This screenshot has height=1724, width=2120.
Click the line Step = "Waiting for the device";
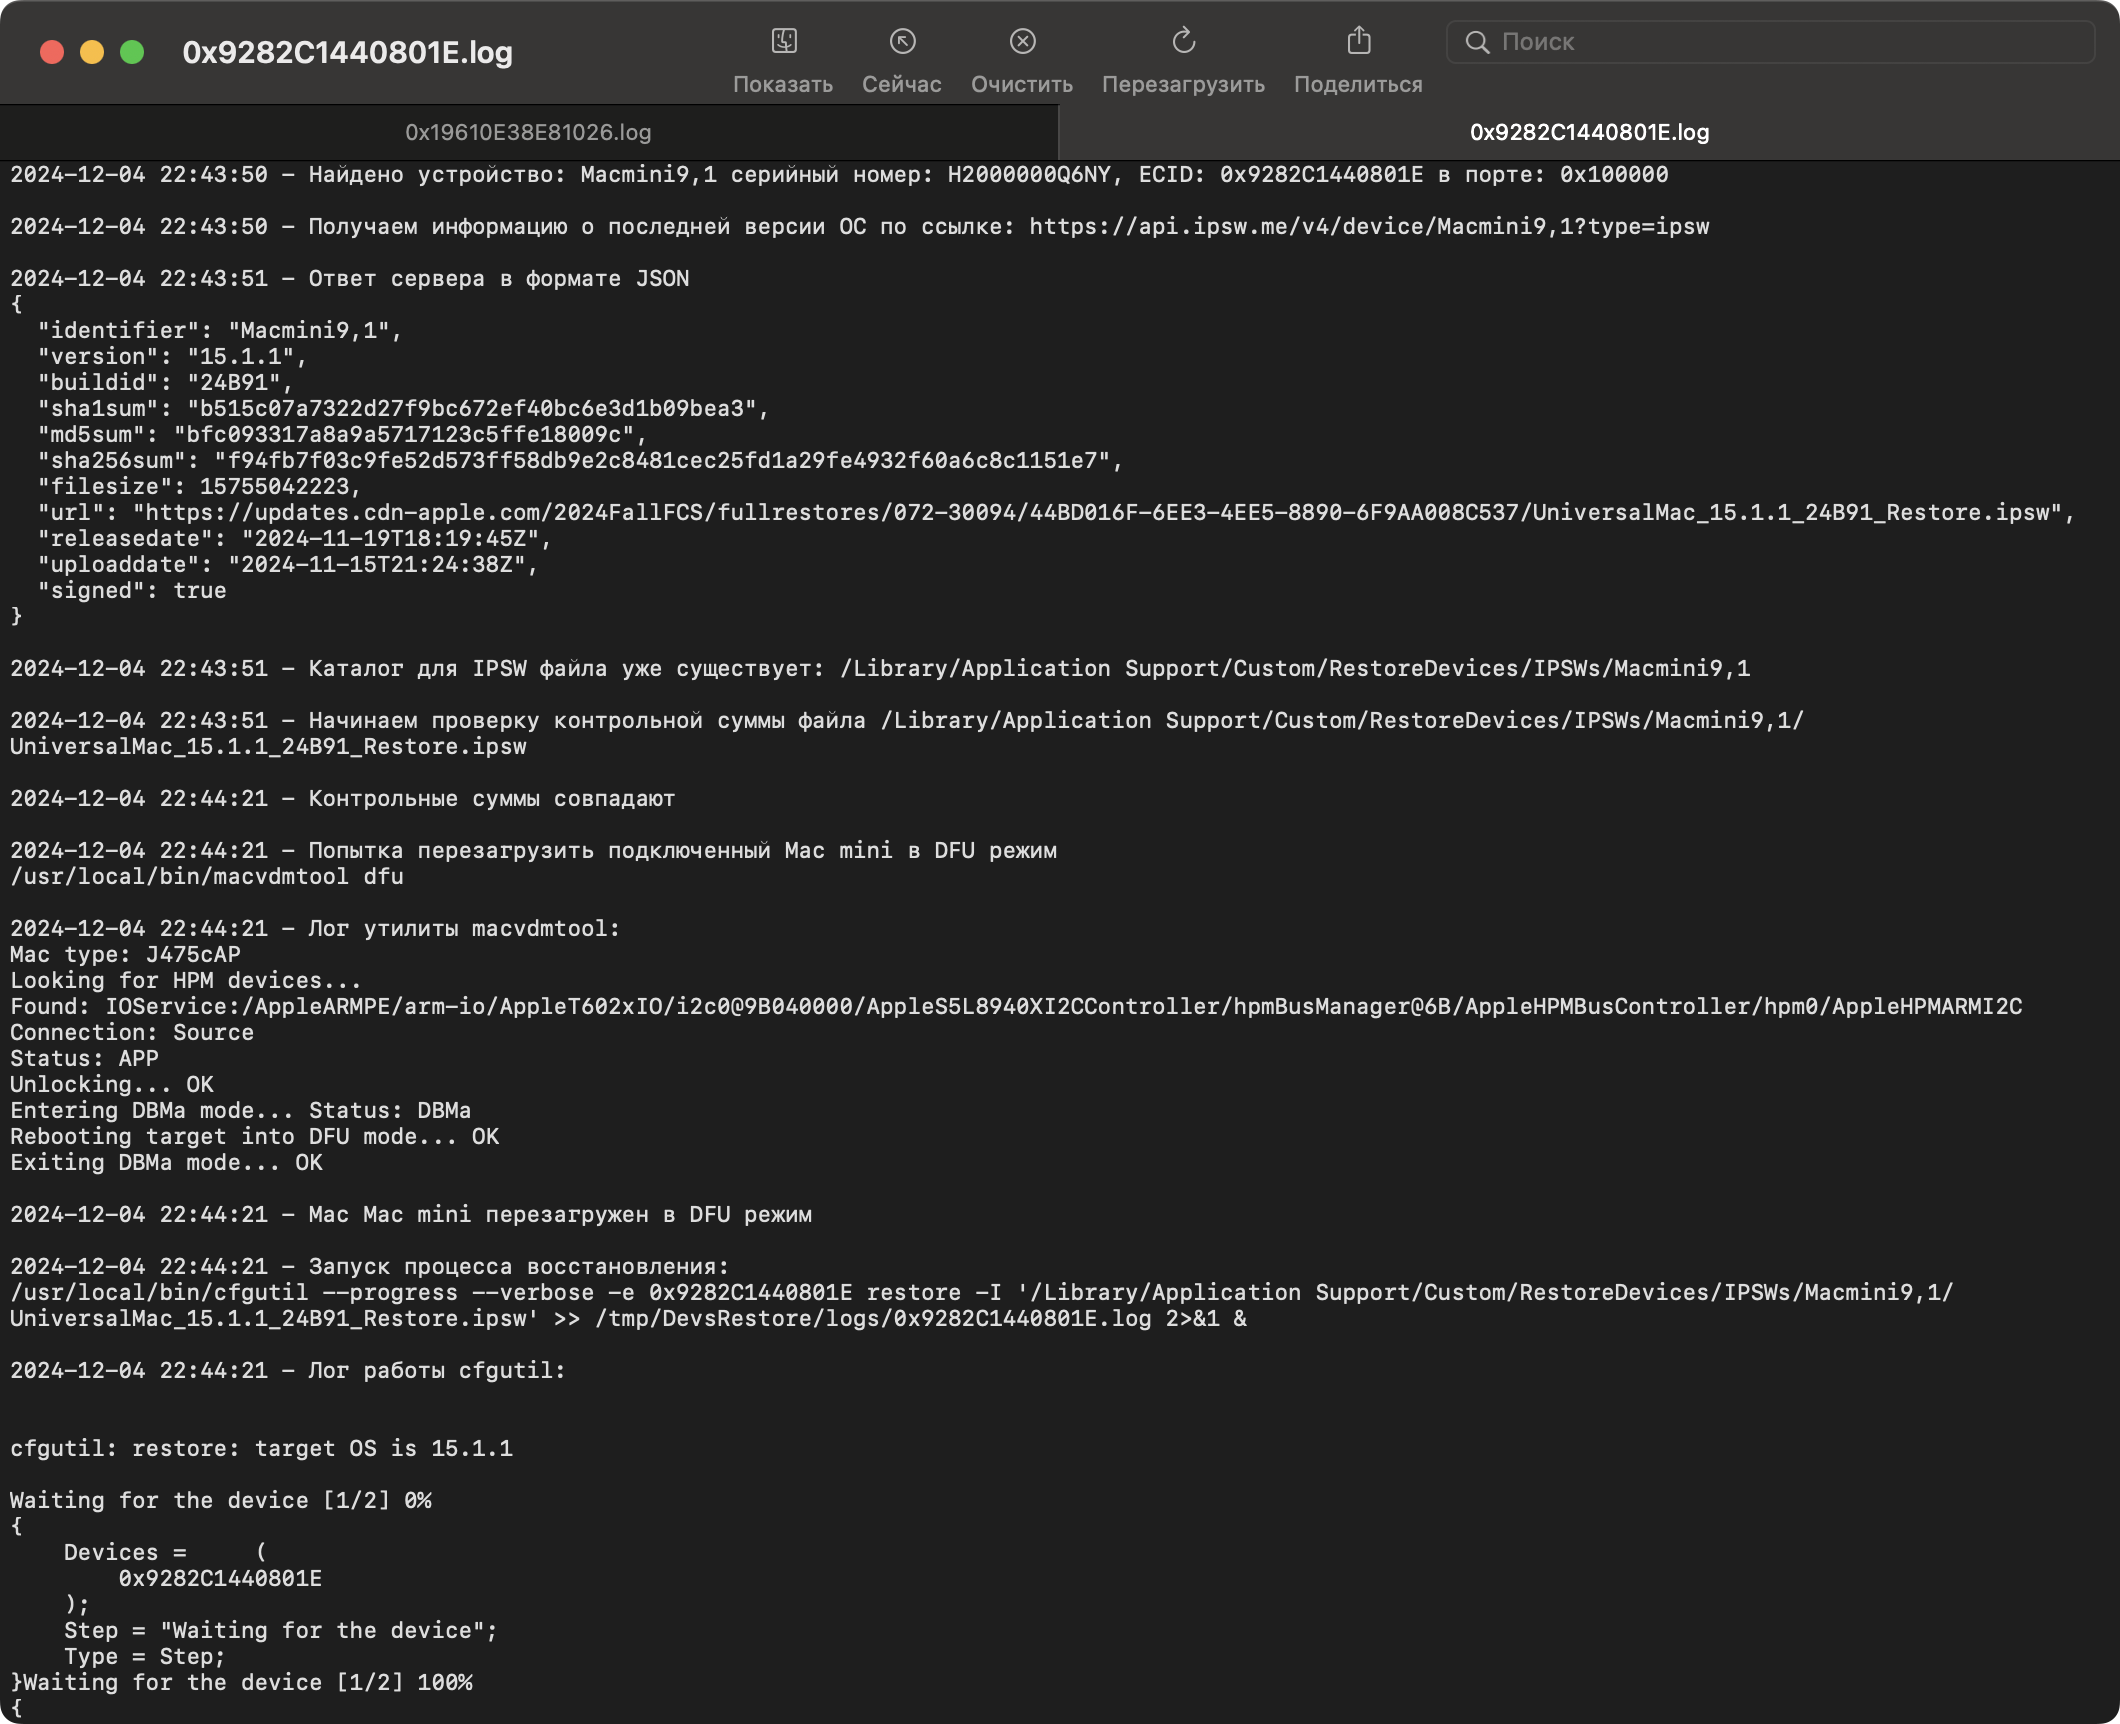coord(281,1631)
